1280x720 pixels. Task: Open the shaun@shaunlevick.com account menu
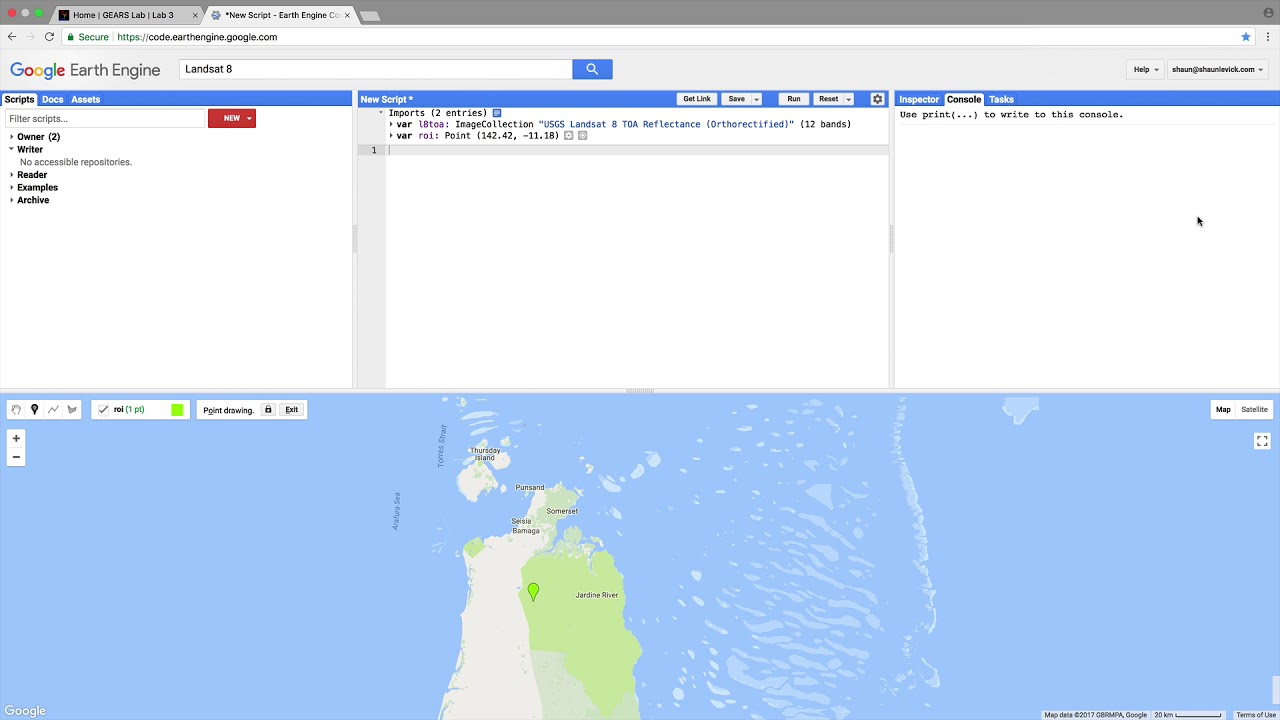1218,70
